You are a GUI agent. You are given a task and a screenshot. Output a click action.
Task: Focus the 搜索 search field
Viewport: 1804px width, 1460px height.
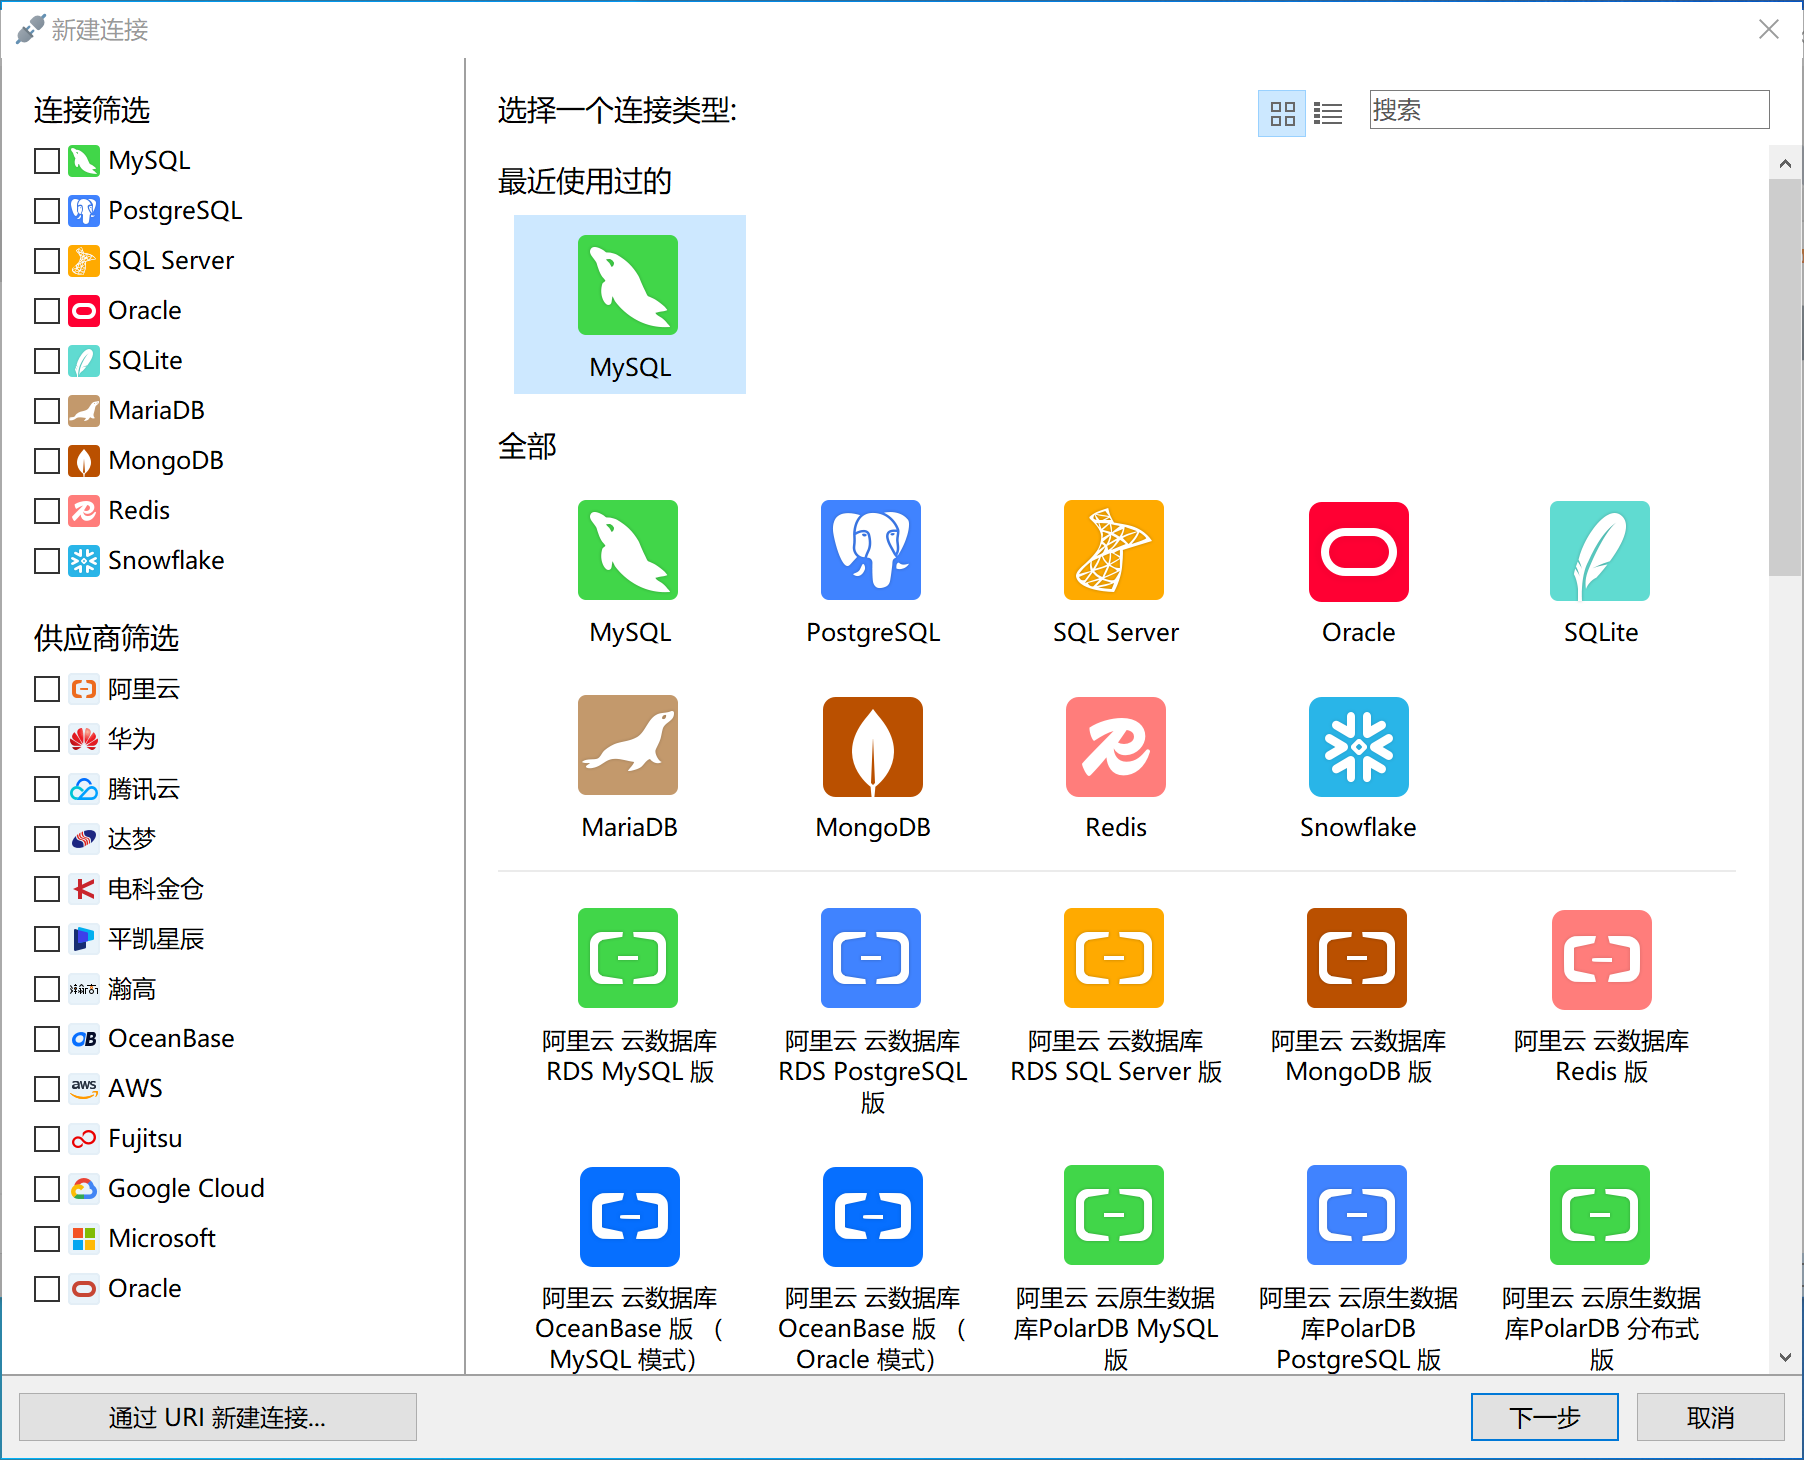point(1569,109)
